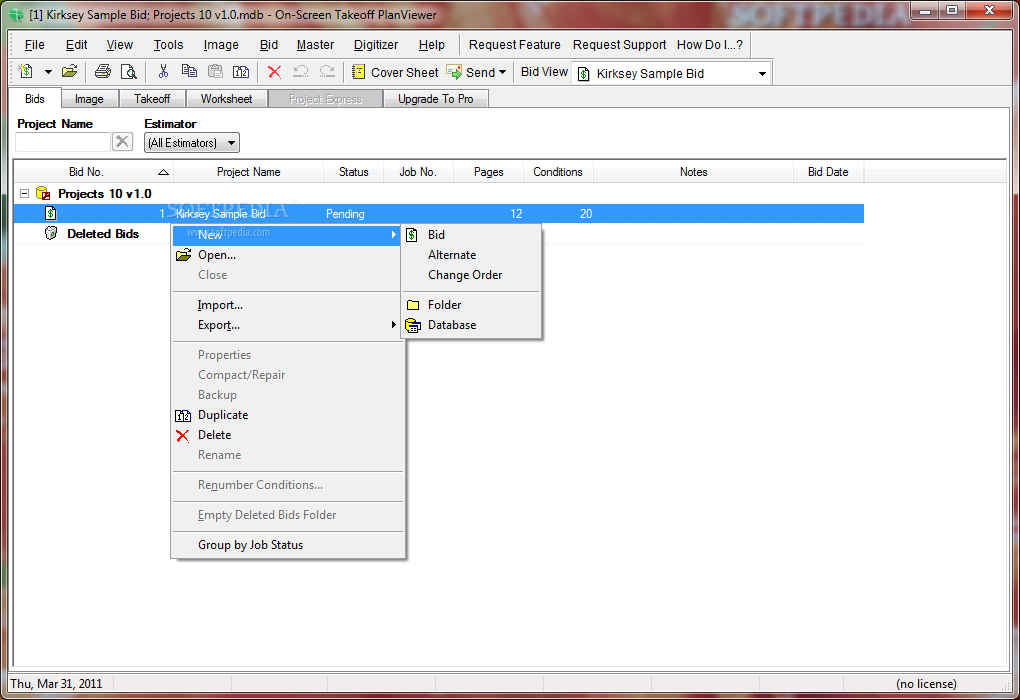Open the View menu

click(120, 45)
